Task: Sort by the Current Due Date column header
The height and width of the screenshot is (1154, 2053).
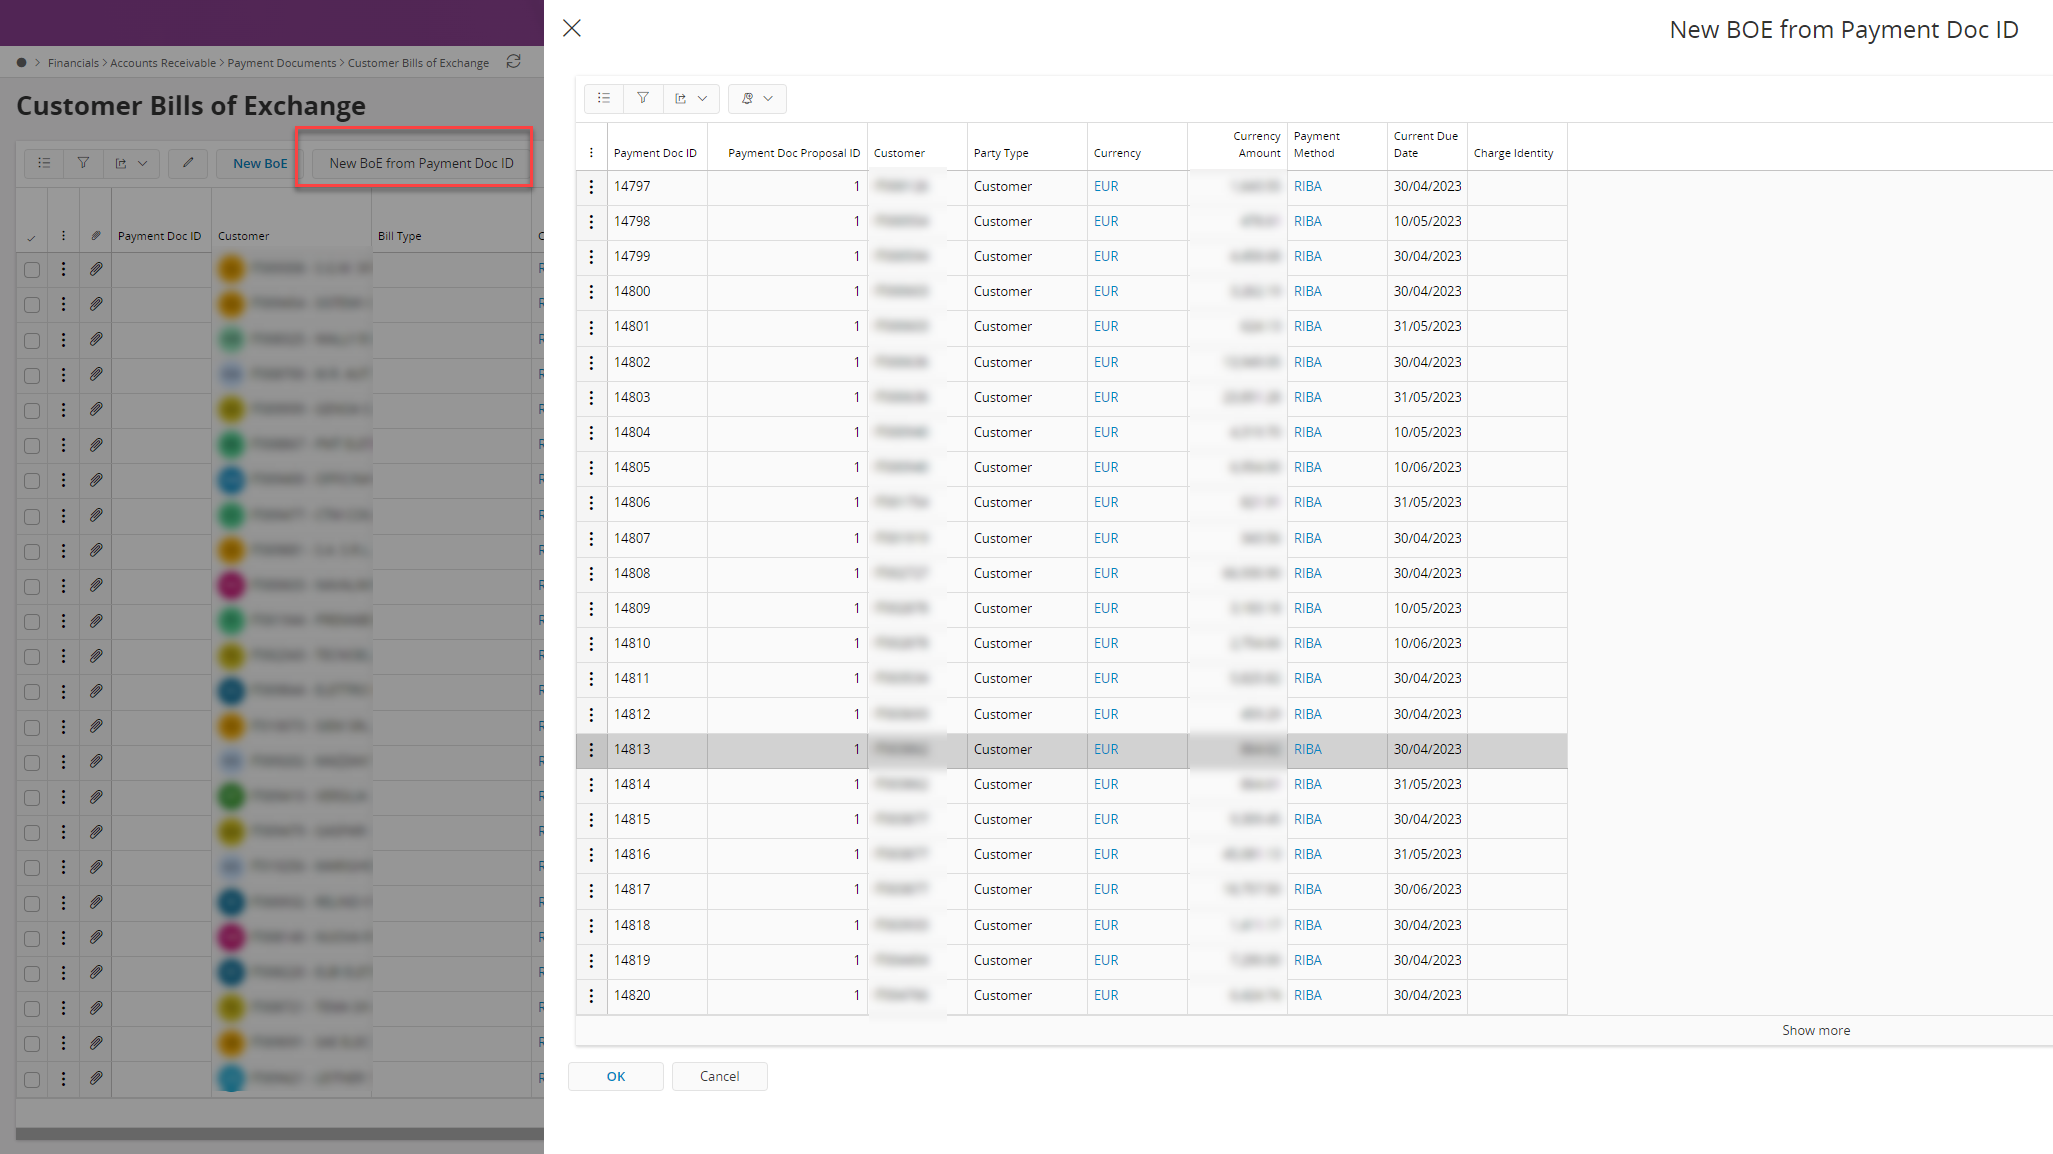Action: point(1426,144)
